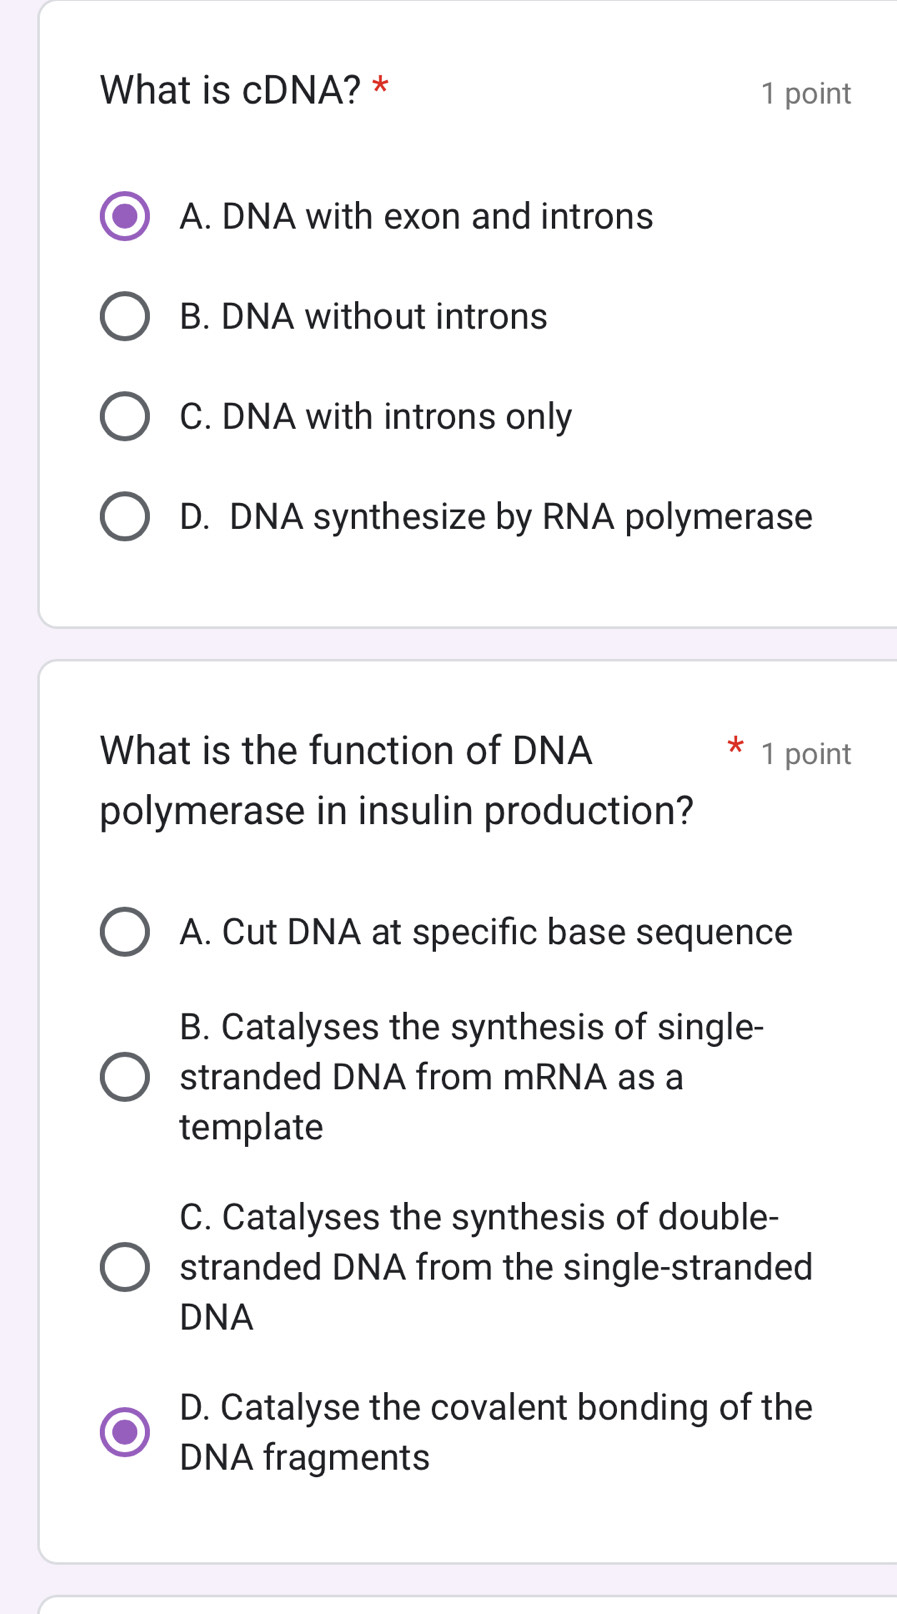Deselect the currently chosen cDNA answer
The image size is (897, 1614).
click(x=124, y=216)
